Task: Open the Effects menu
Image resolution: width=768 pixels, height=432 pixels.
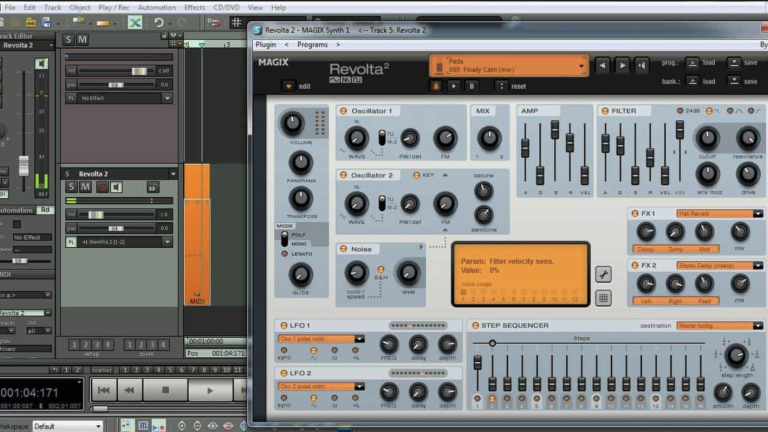Action: [194, 7]
